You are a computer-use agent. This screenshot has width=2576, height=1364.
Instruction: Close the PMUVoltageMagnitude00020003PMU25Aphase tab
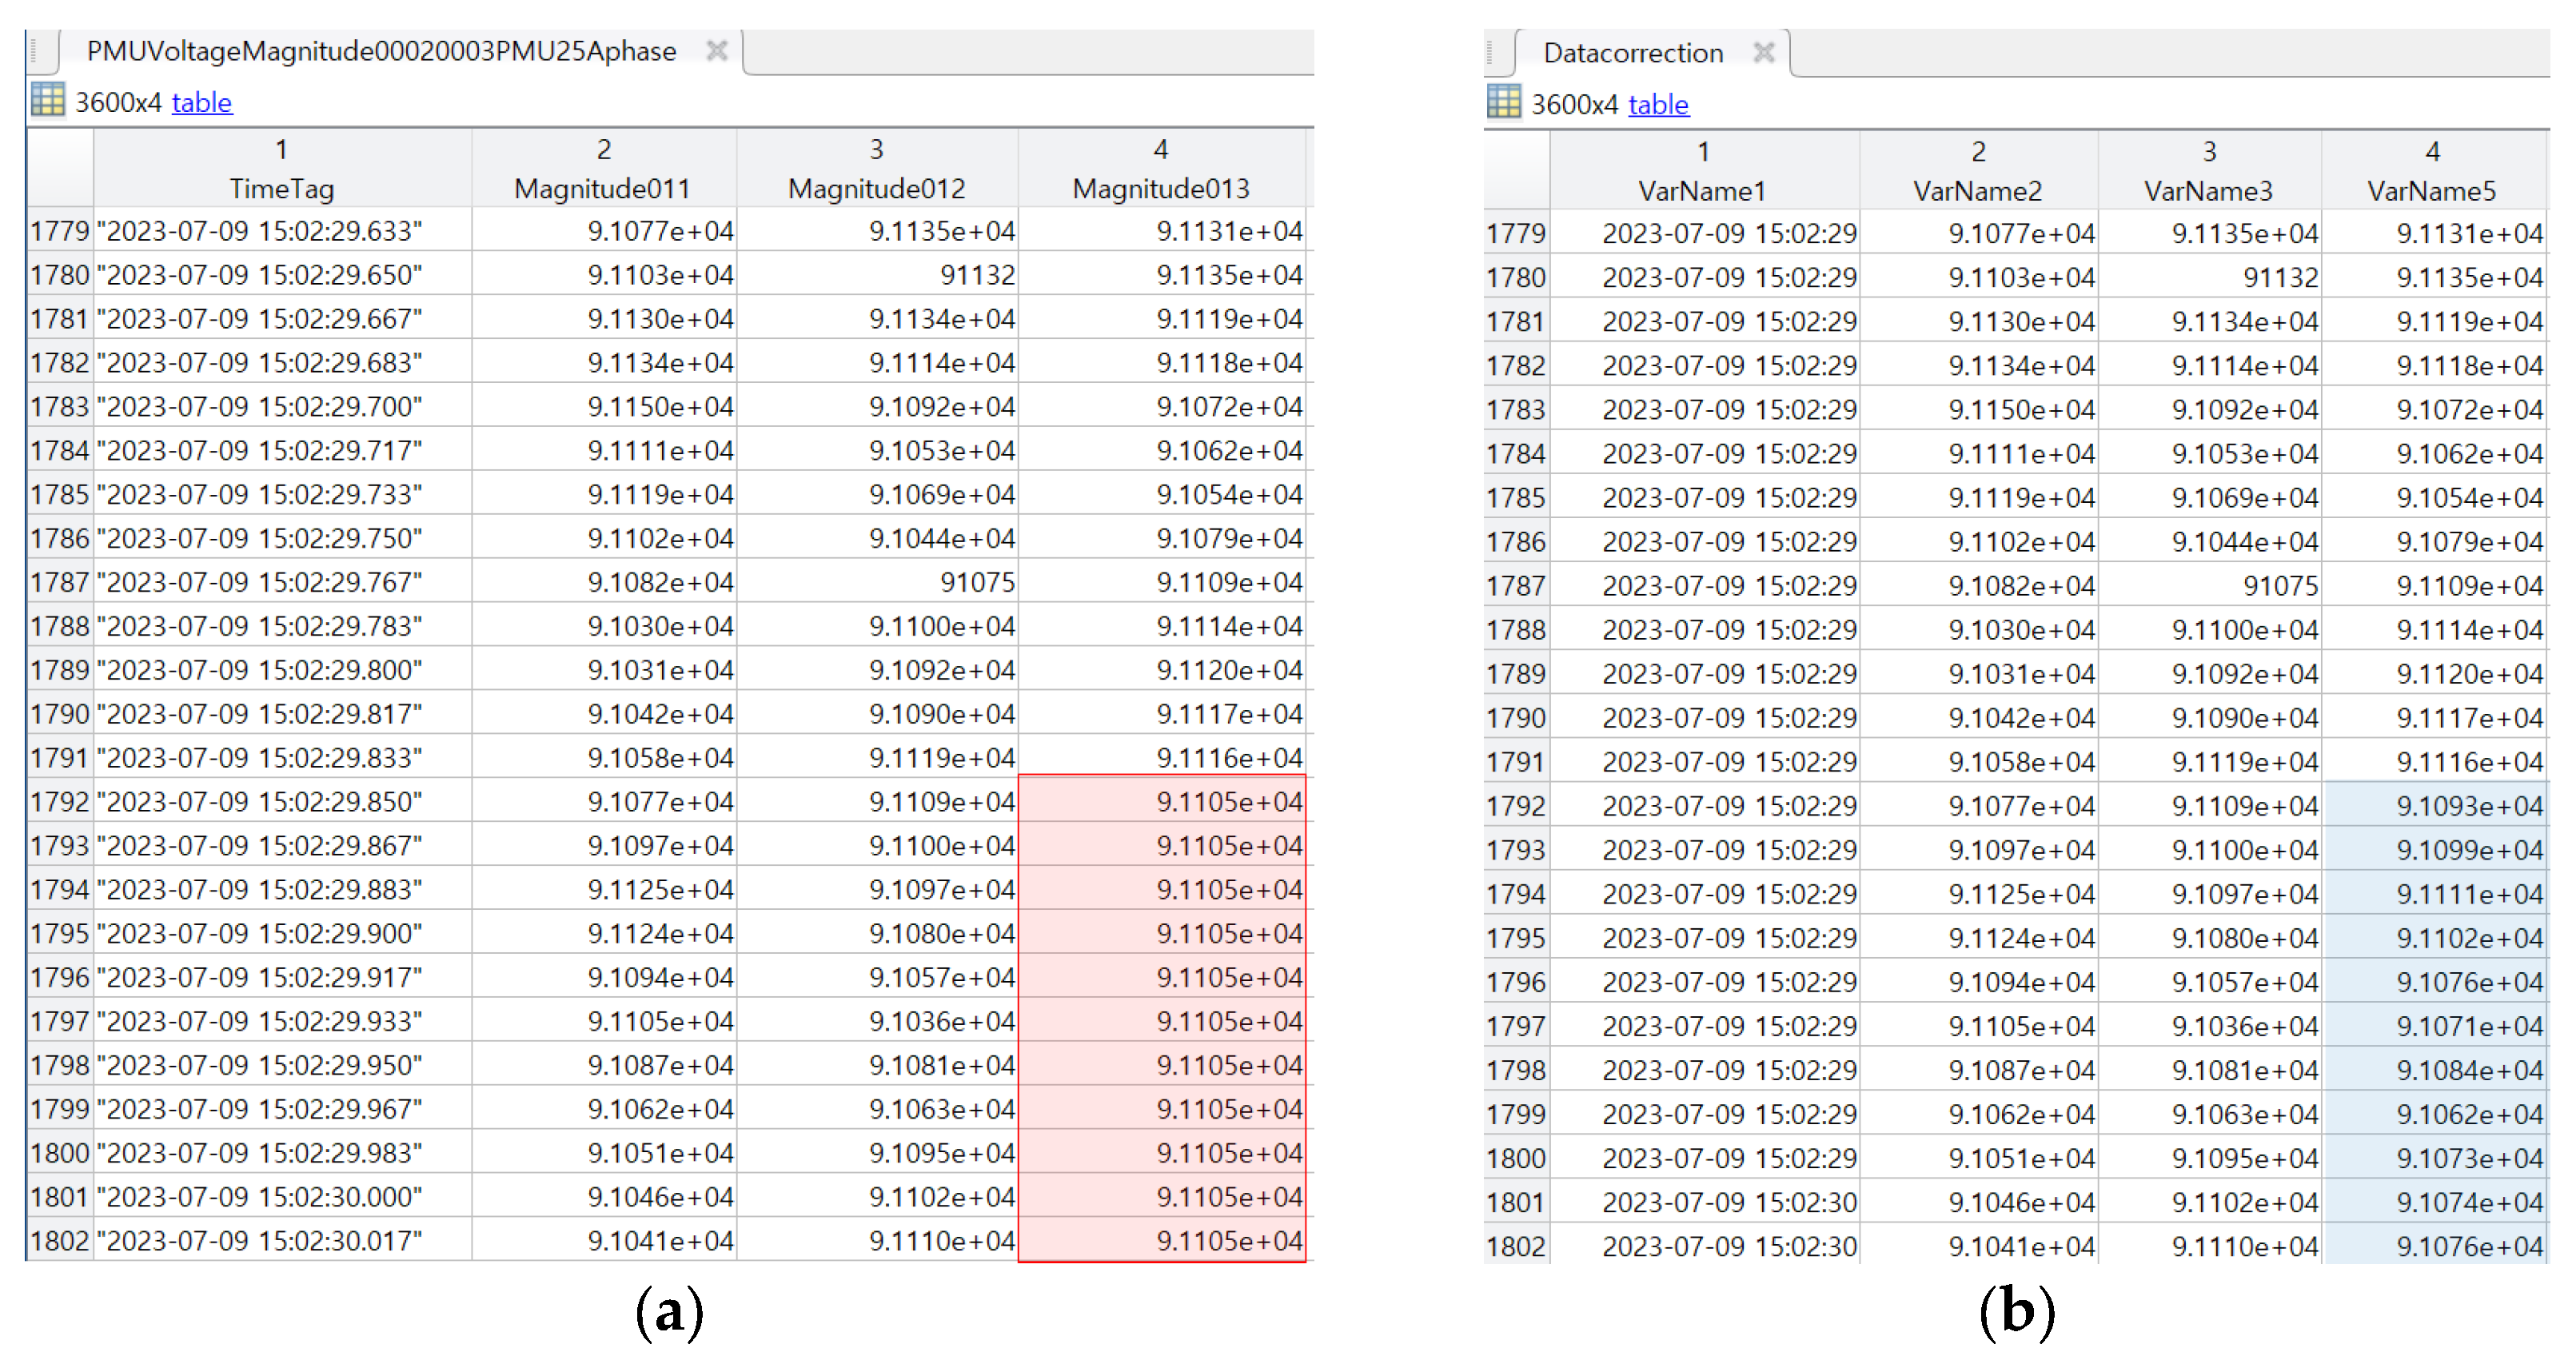(716, 50)
